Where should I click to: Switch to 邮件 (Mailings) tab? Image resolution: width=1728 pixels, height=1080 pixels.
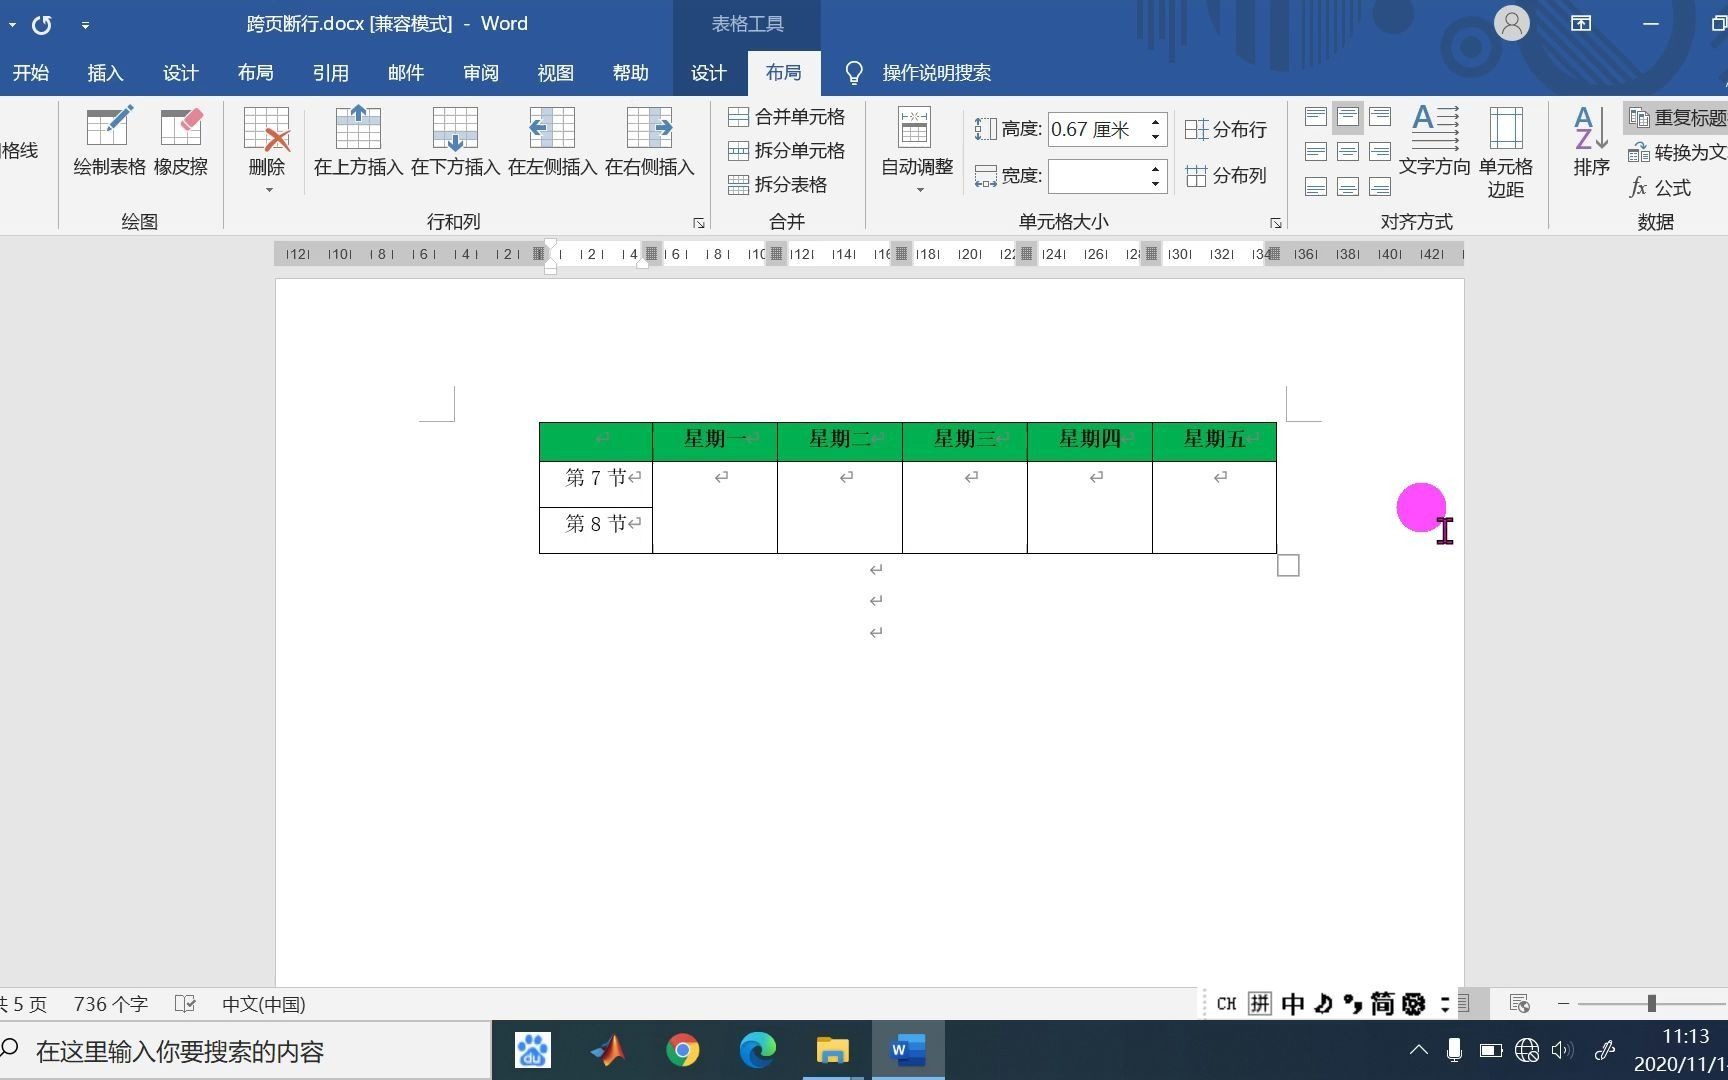[405, 73]
